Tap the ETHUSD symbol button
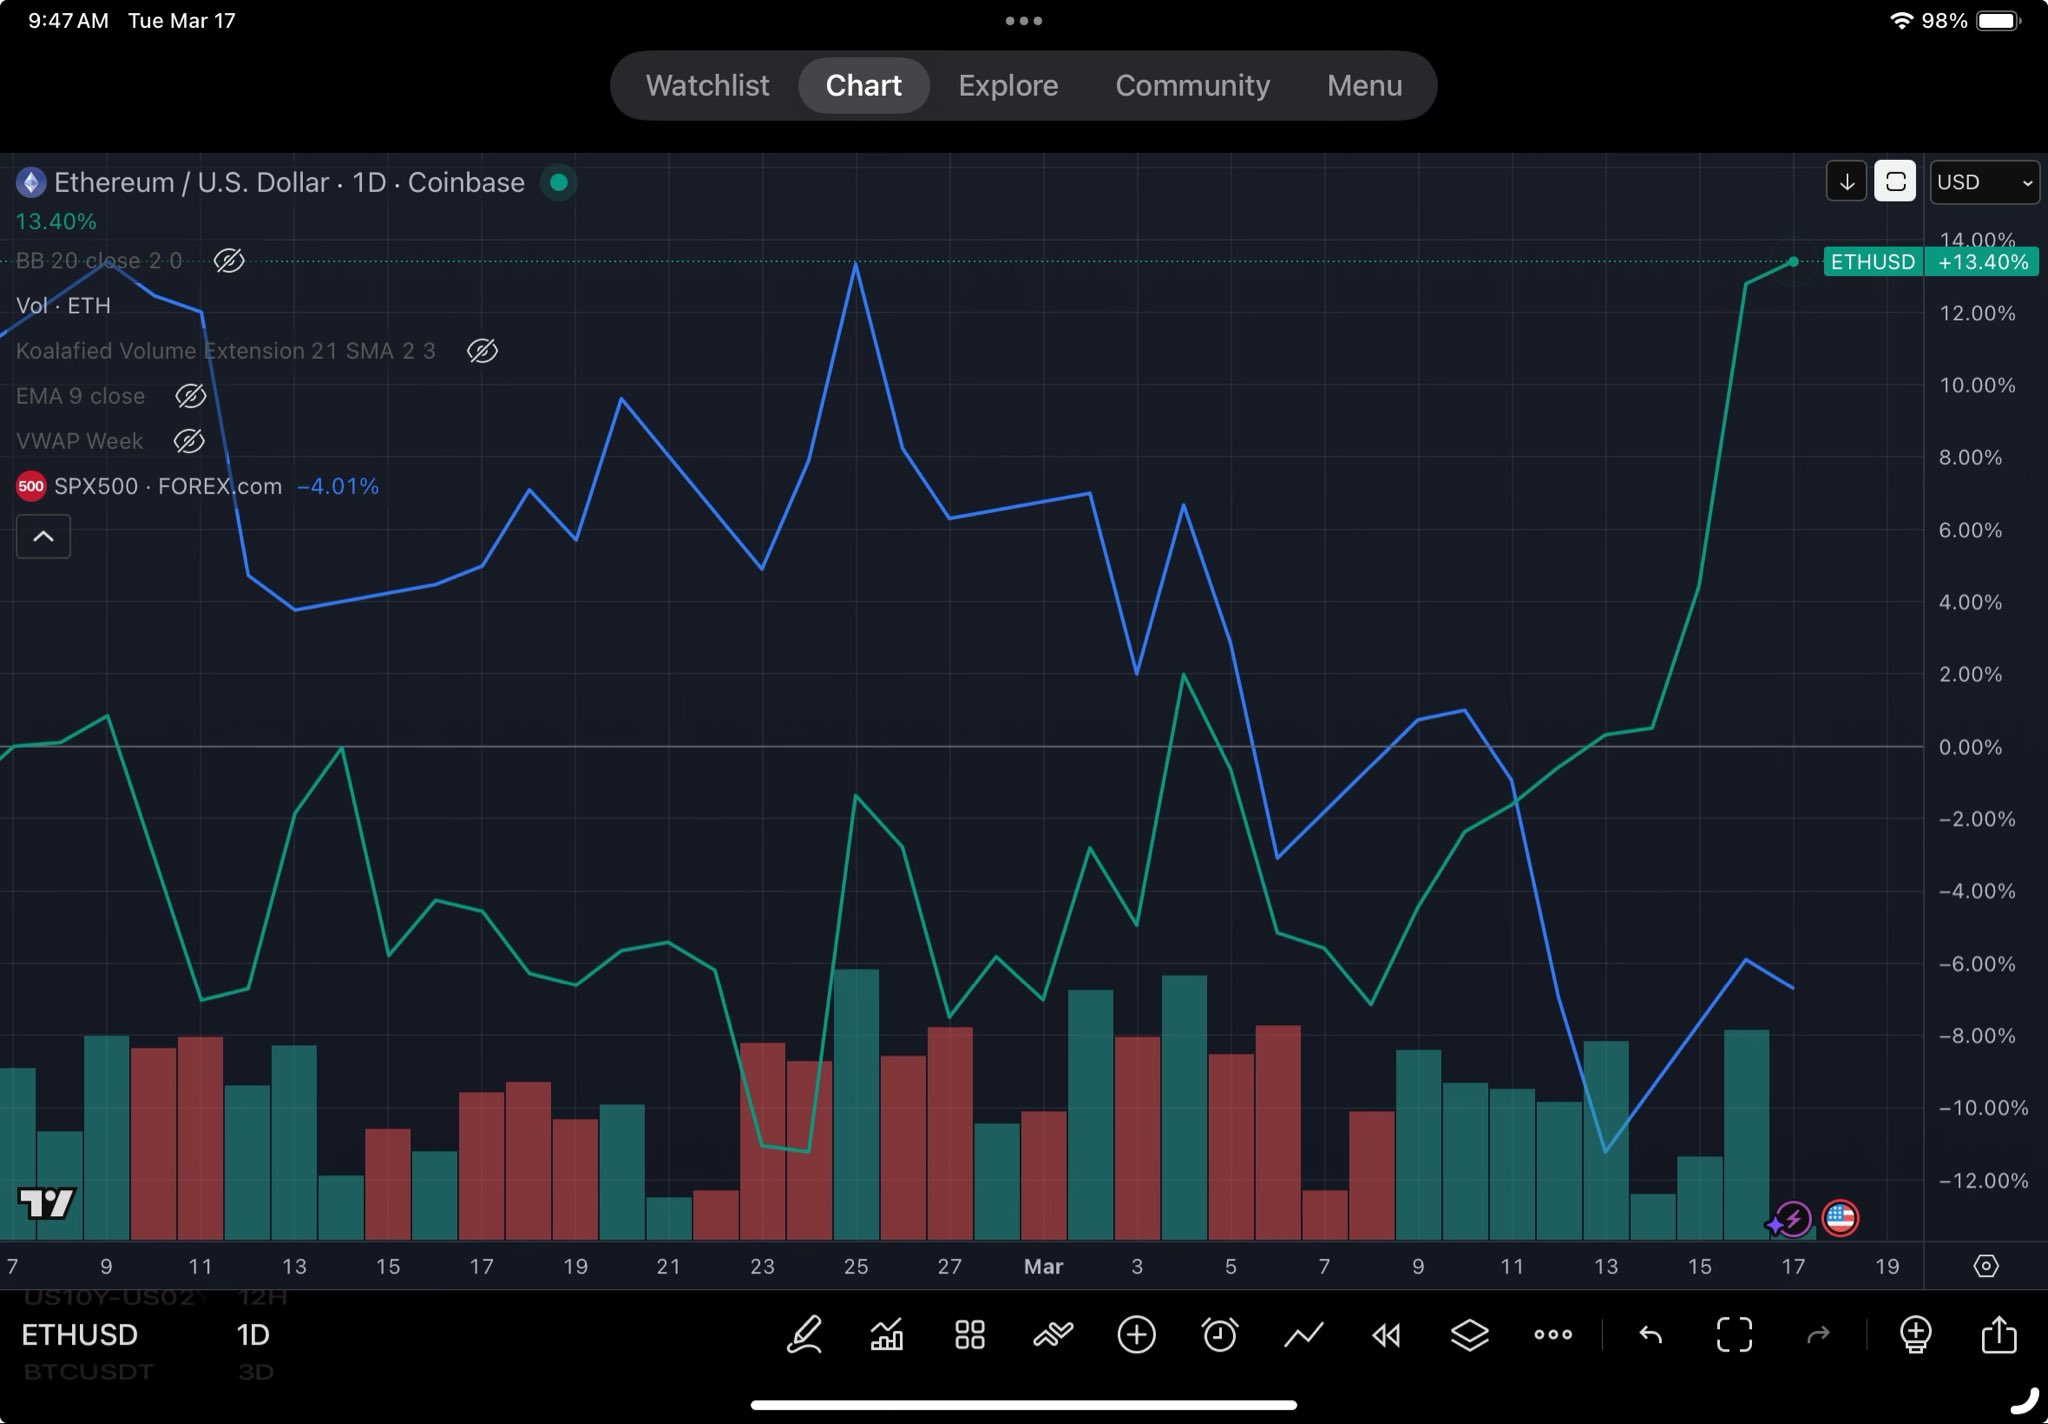 pyautogui.click(x=80, y=1335)
